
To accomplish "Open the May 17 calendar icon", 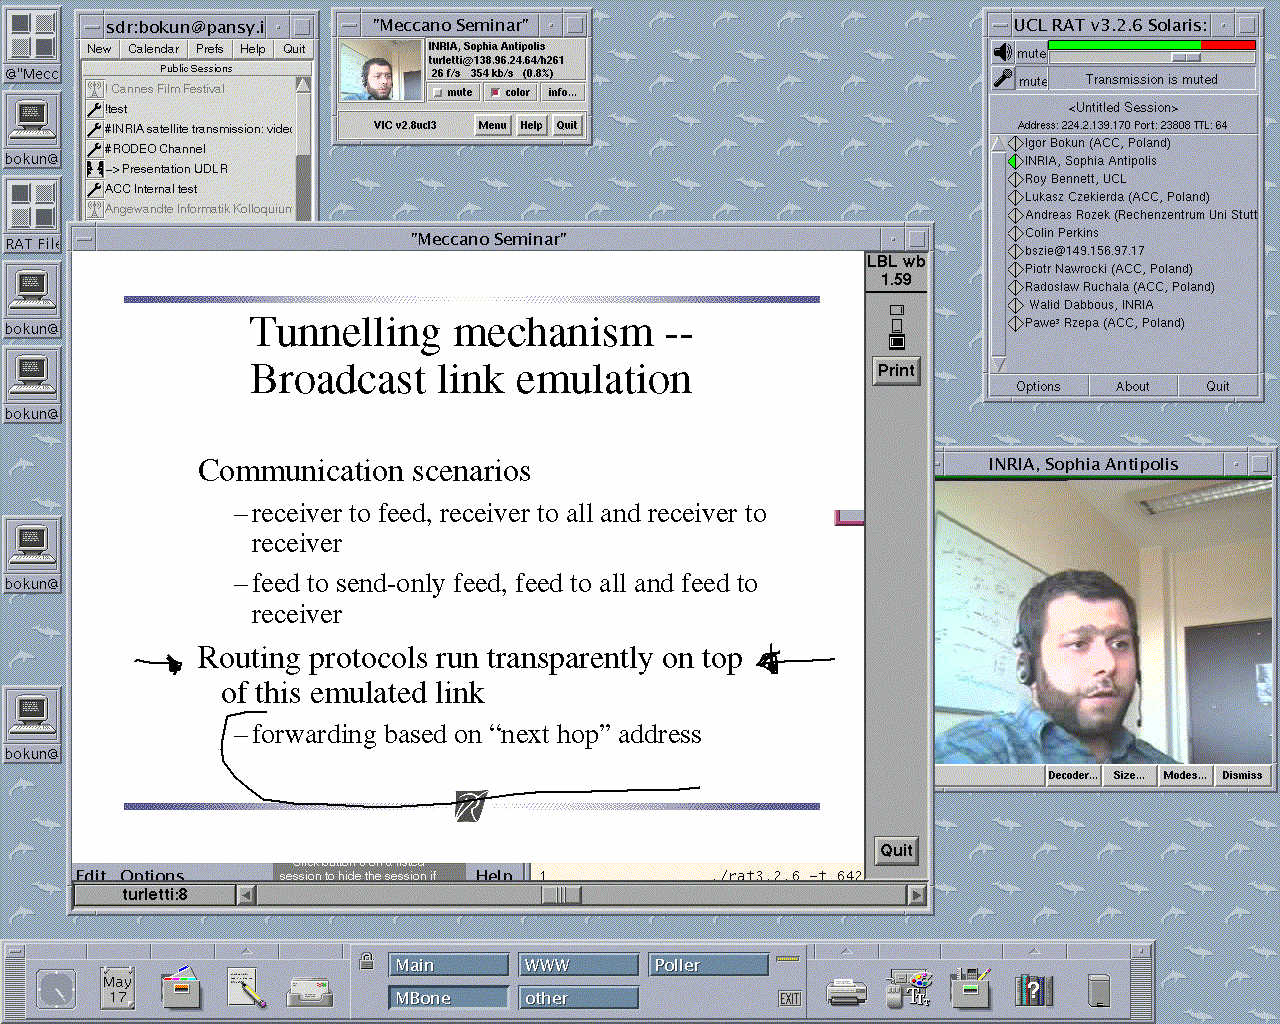I will tap(118, 988).
